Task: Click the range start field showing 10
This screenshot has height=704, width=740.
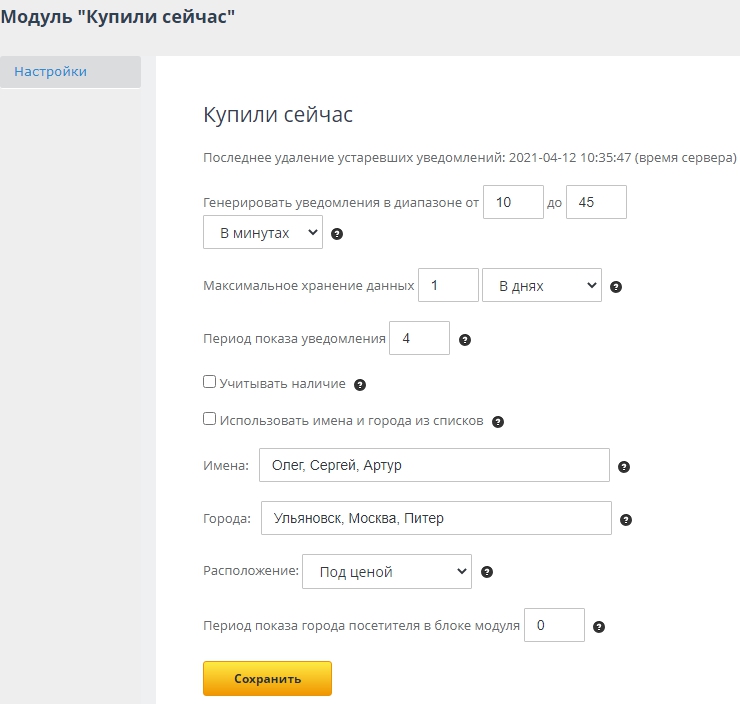Action: click(513, 202)
